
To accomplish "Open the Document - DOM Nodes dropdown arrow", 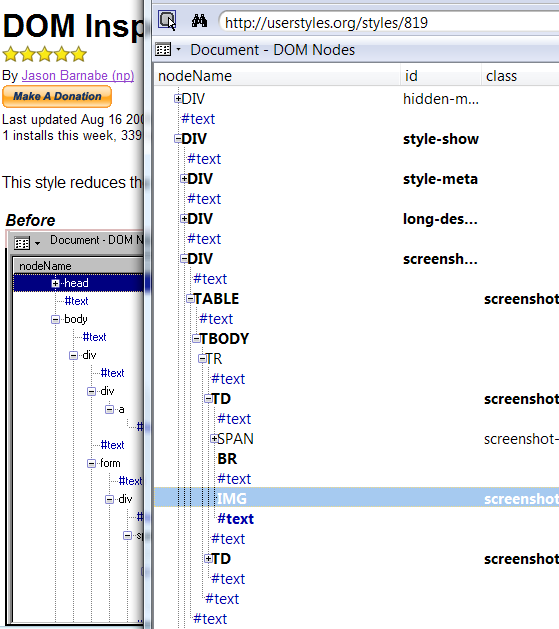I will [x=178, y=50].
